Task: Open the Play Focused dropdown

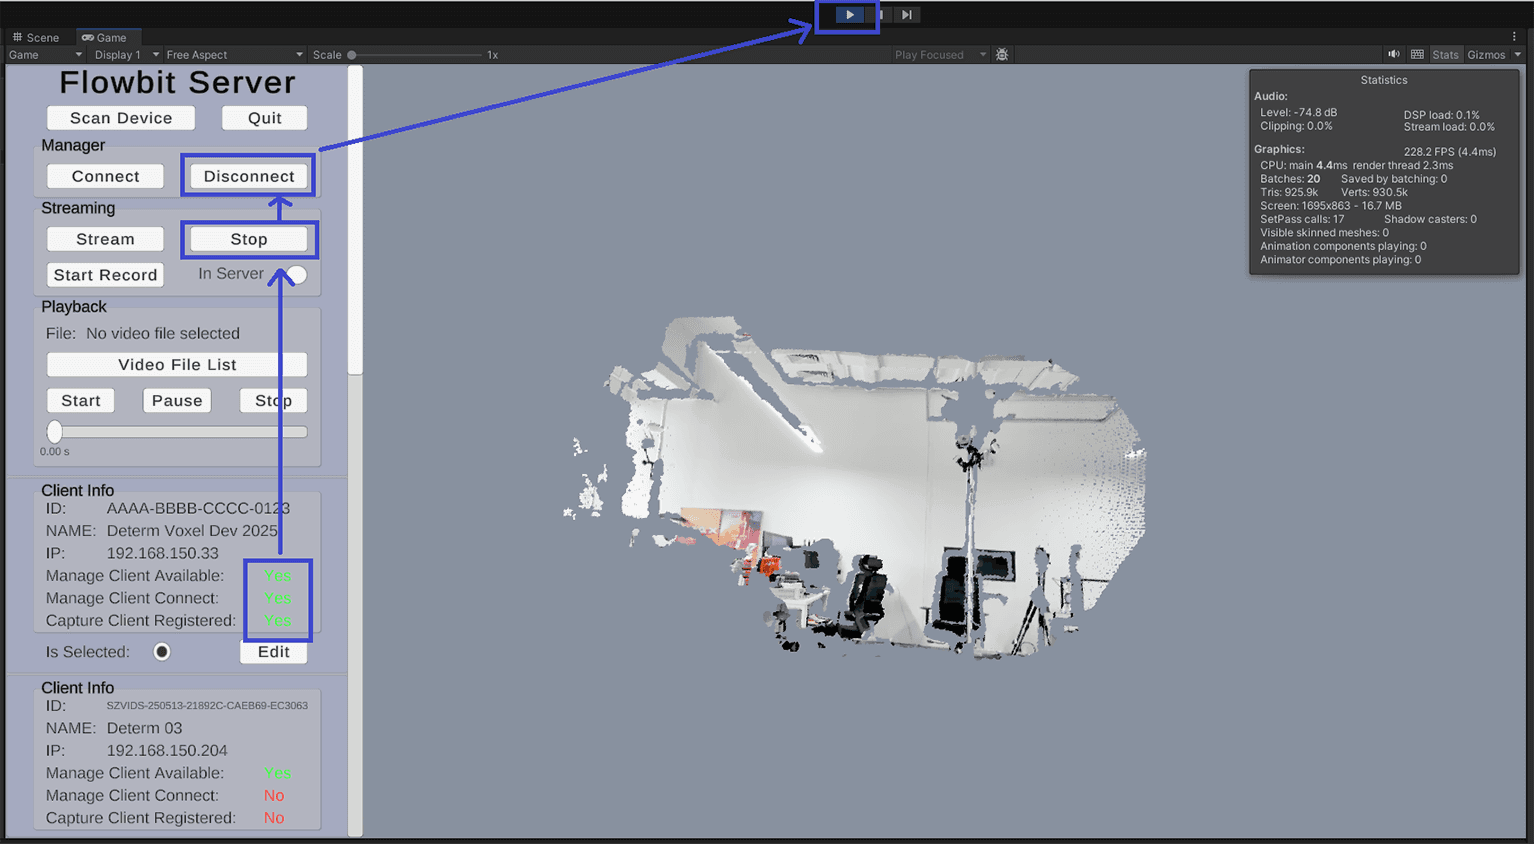Action: (x=940, y=55)
